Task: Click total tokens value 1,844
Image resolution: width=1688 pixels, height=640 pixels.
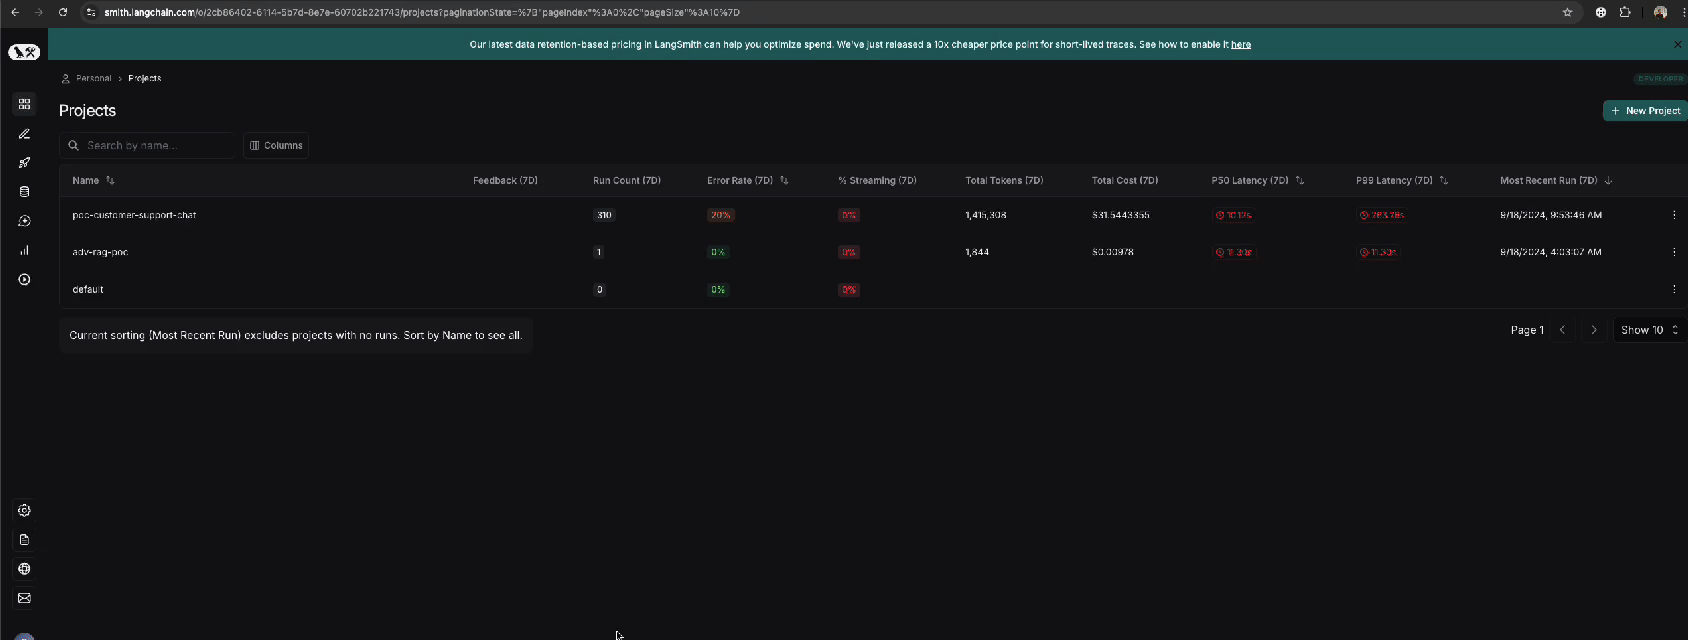Action: click(977, 252)
